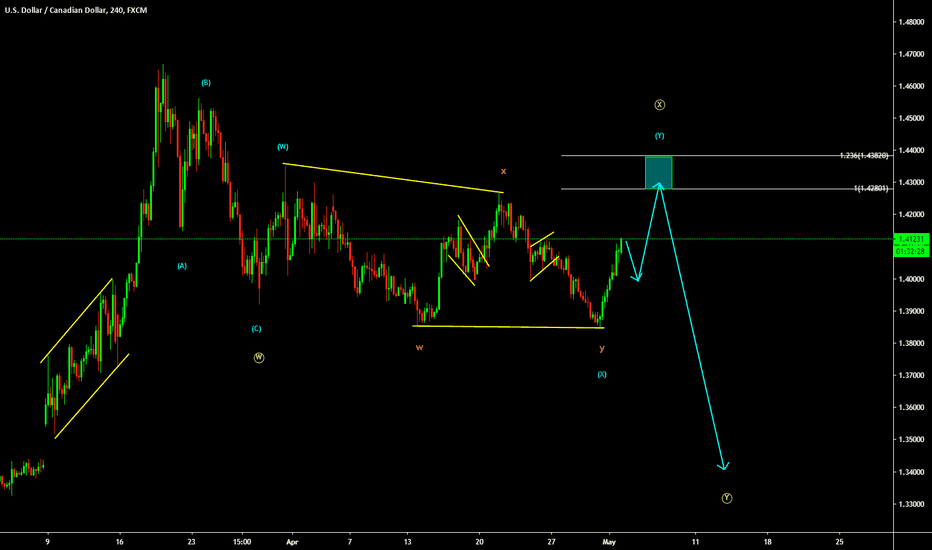This screenshot has width=932, height=550.
Task: Click the Apr date label on time axis
Action: point(292,542)
